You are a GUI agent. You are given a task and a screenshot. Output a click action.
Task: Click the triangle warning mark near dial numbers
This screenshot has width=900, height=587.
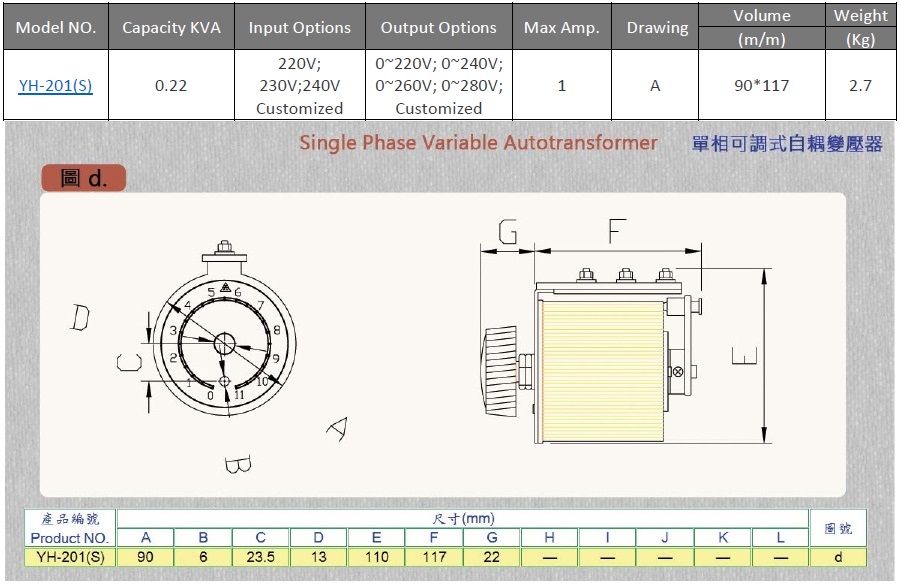pos(226,287)
